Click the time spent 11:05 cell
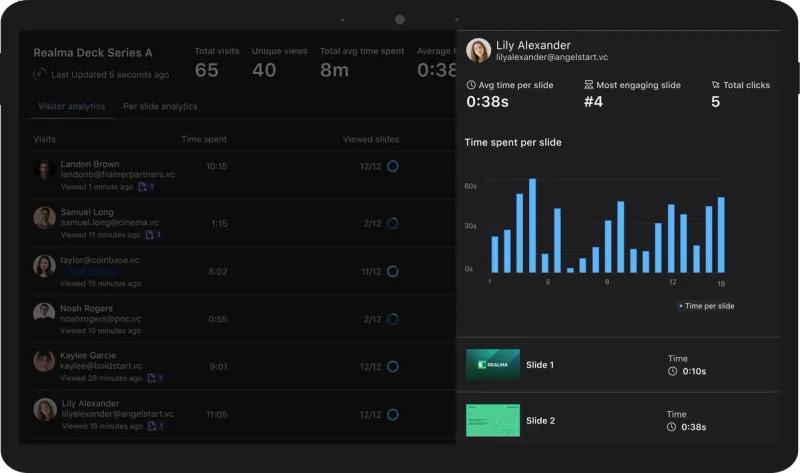 click(216, 415)
